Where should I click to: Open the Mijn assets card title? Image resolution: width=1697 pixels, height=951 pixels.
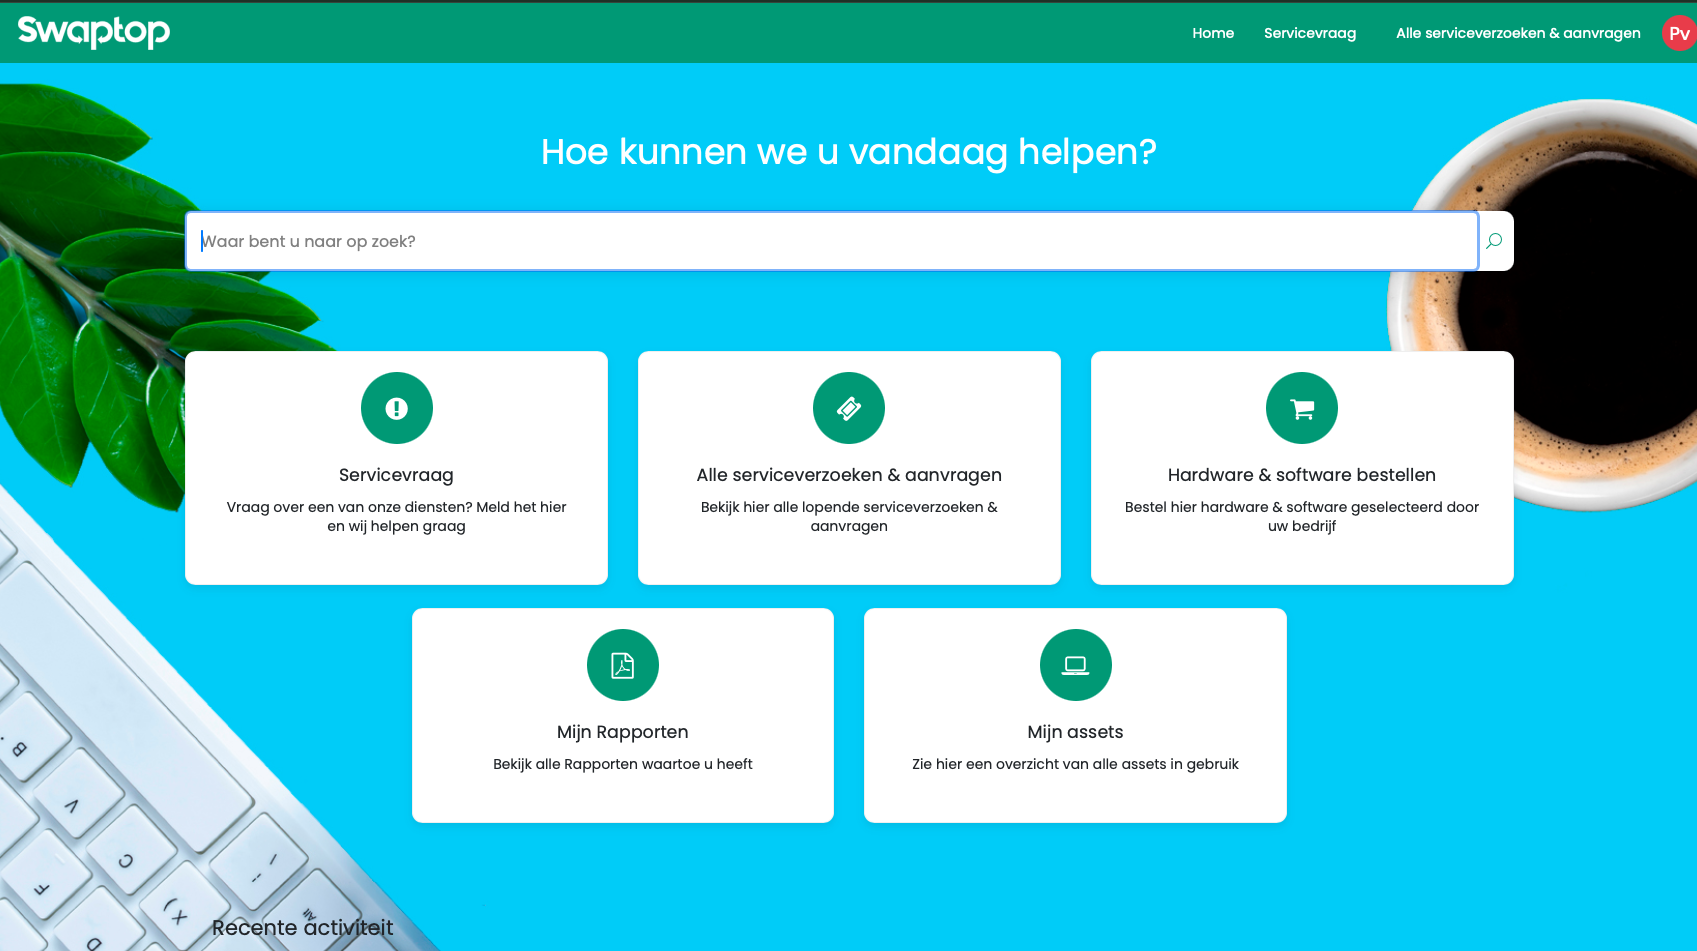(1076, 732)
